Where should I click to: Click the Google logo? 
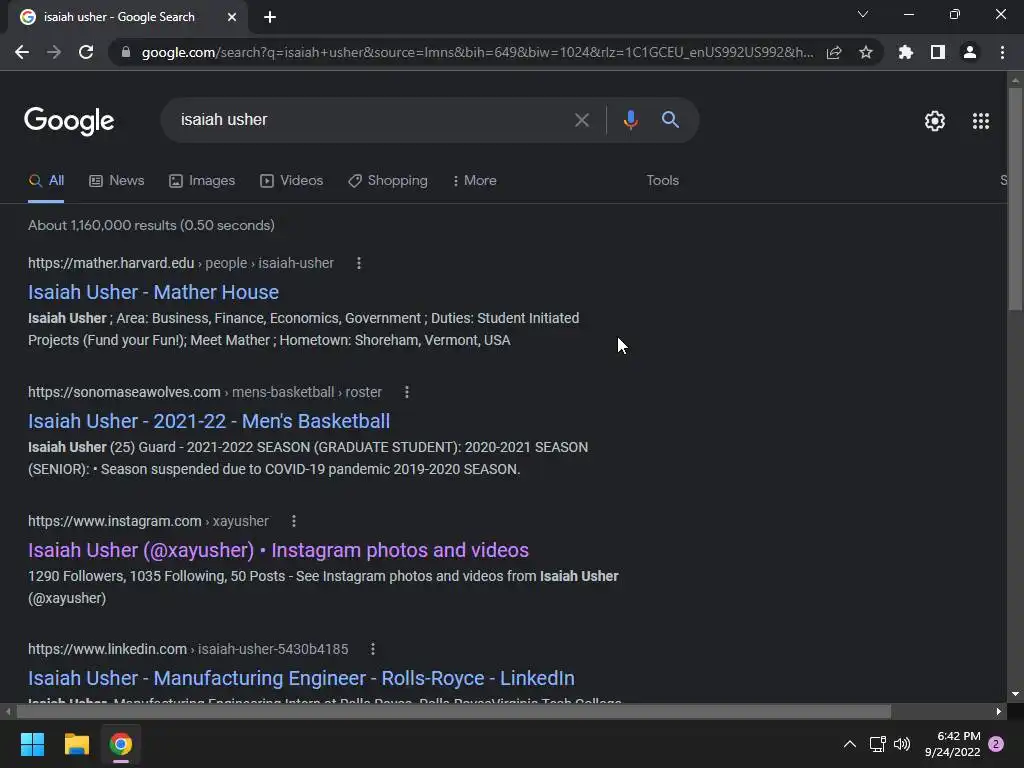pos(69,121)
